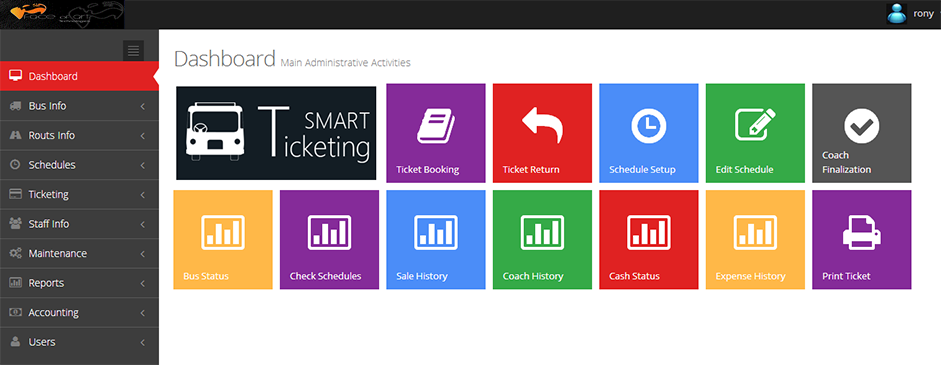Click the Smart Ticketing banner image
The image size is (941, 365).
(x=276, y=133)
